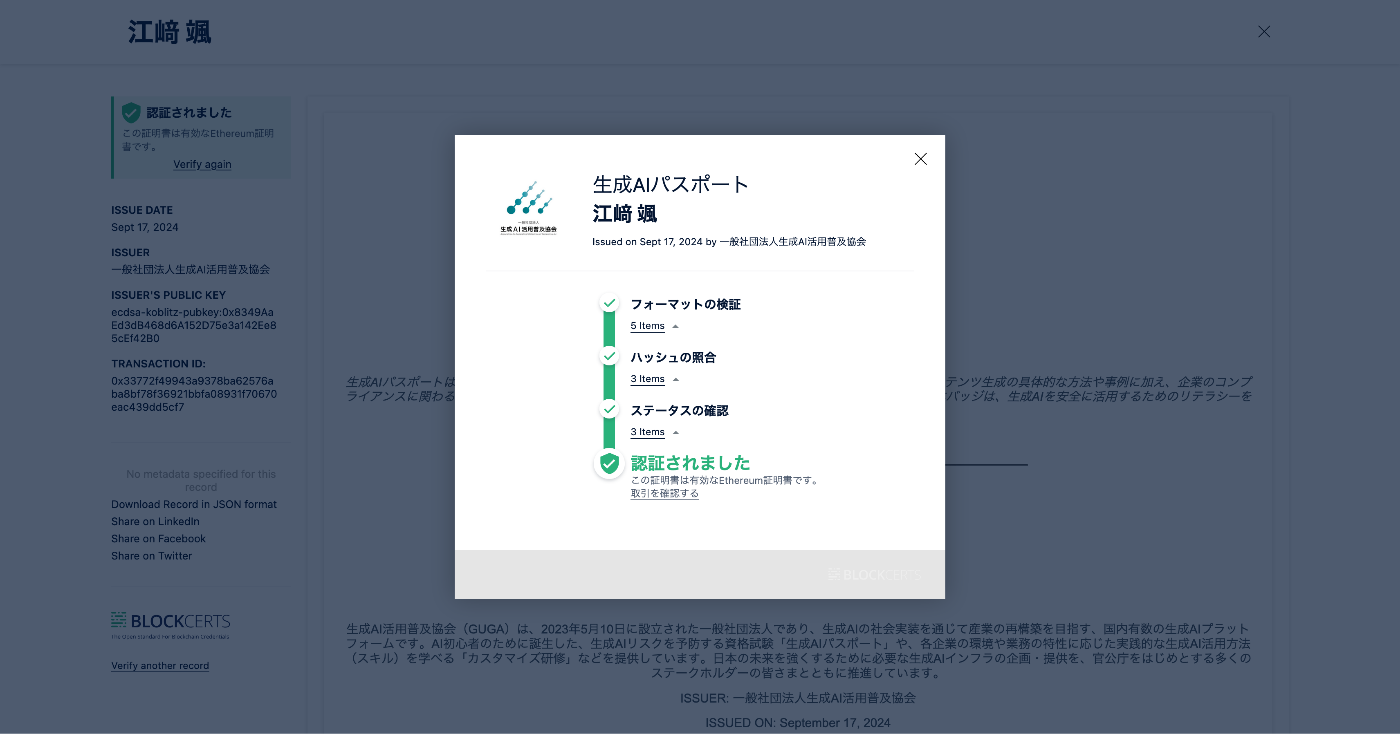Expand the 5 Items list under フォーマットの検証
The height and width of the screenshot is (734, 1400).
click(648, 326)
